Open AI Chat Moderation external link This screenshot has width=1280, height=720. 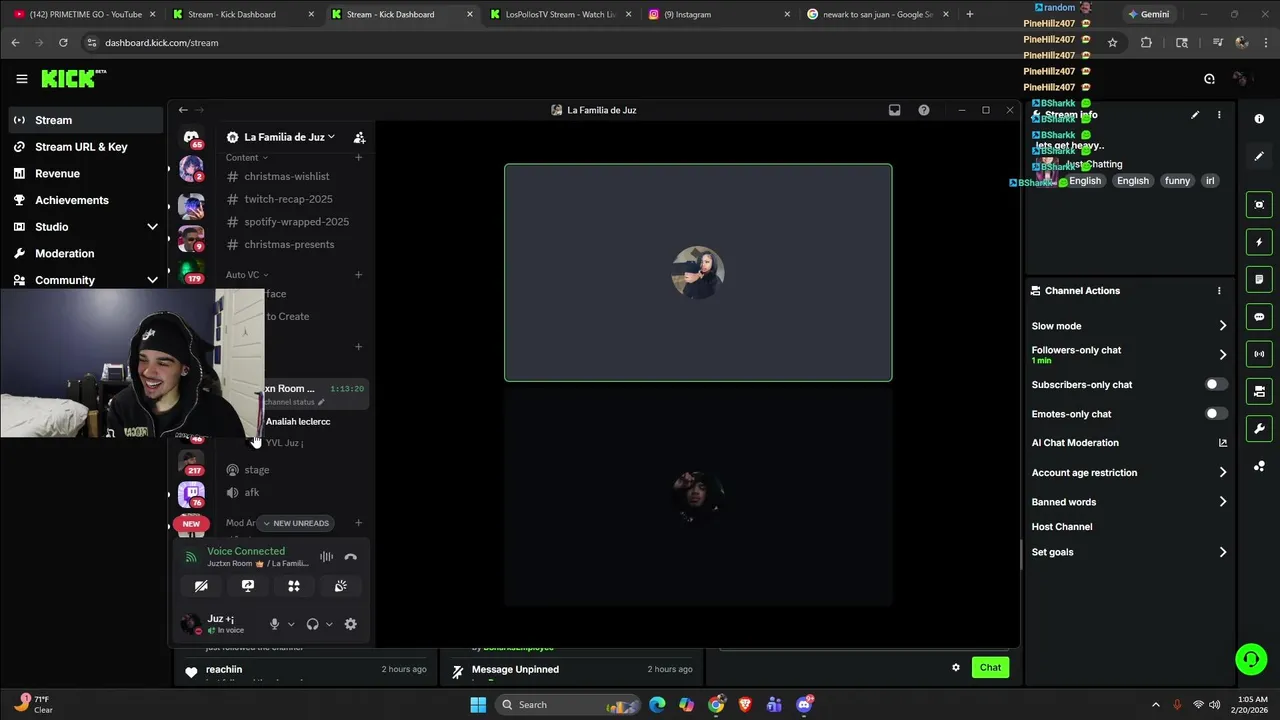point(1222,443)
